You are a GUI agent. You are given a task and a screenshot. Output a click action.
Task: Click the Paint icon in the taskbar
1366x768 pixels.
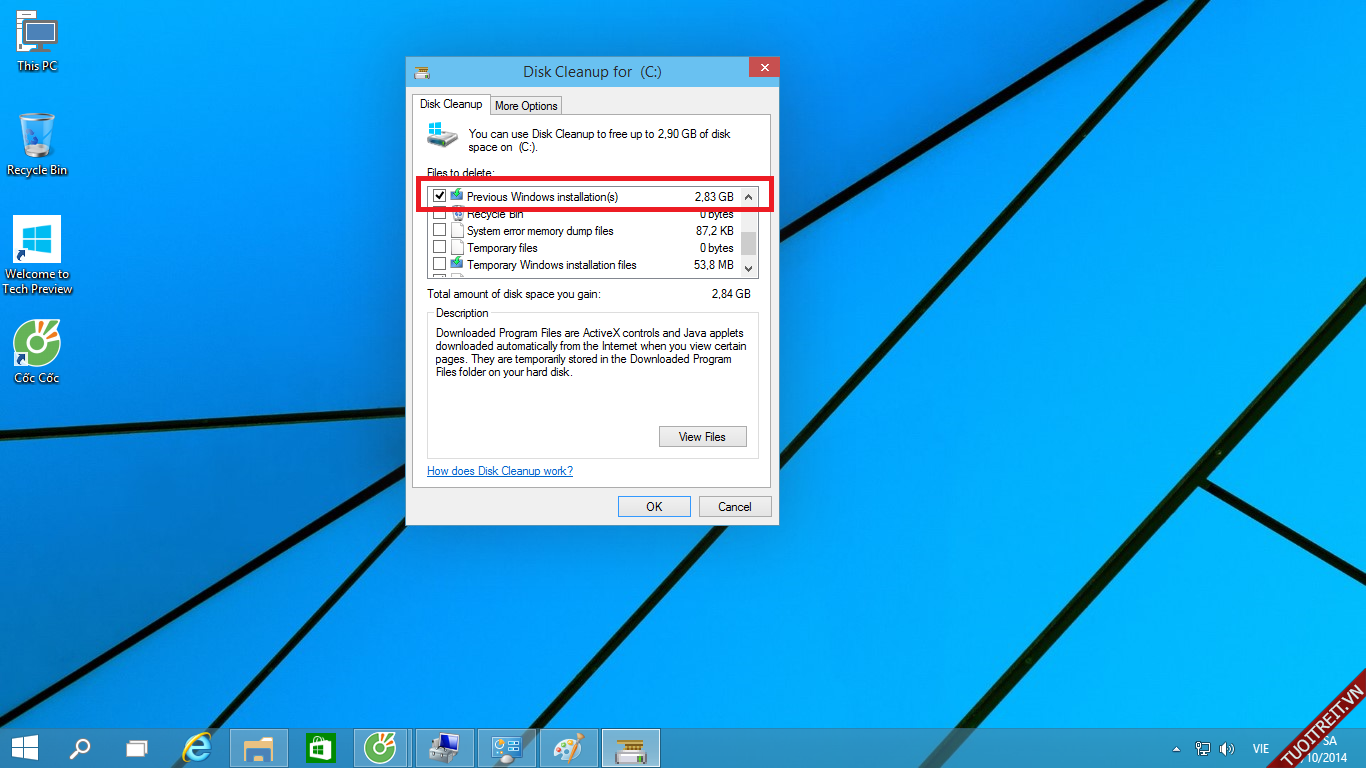click(568, 747)
